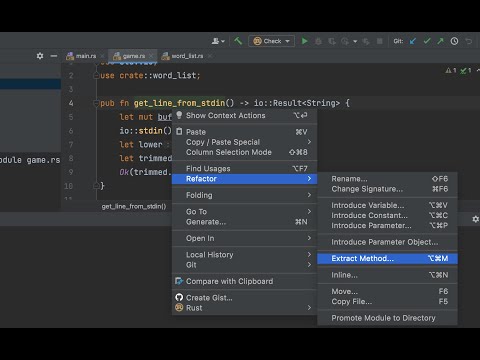Collapse the use crate::word_list fold marker
The width and height of the screenshot is (480, 360).
point(96,76)
